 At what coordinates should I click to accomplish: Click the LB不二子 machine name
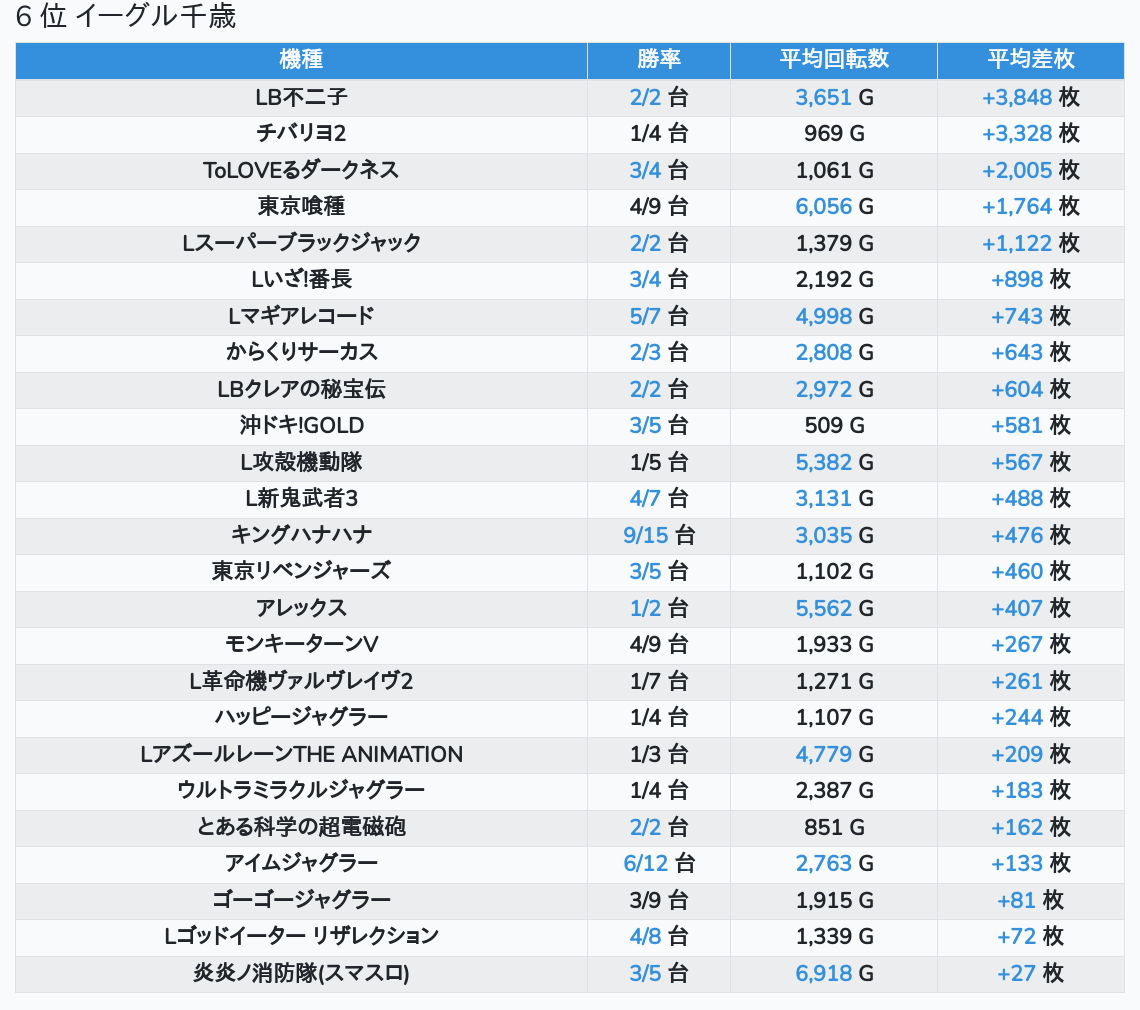[301, 97]
